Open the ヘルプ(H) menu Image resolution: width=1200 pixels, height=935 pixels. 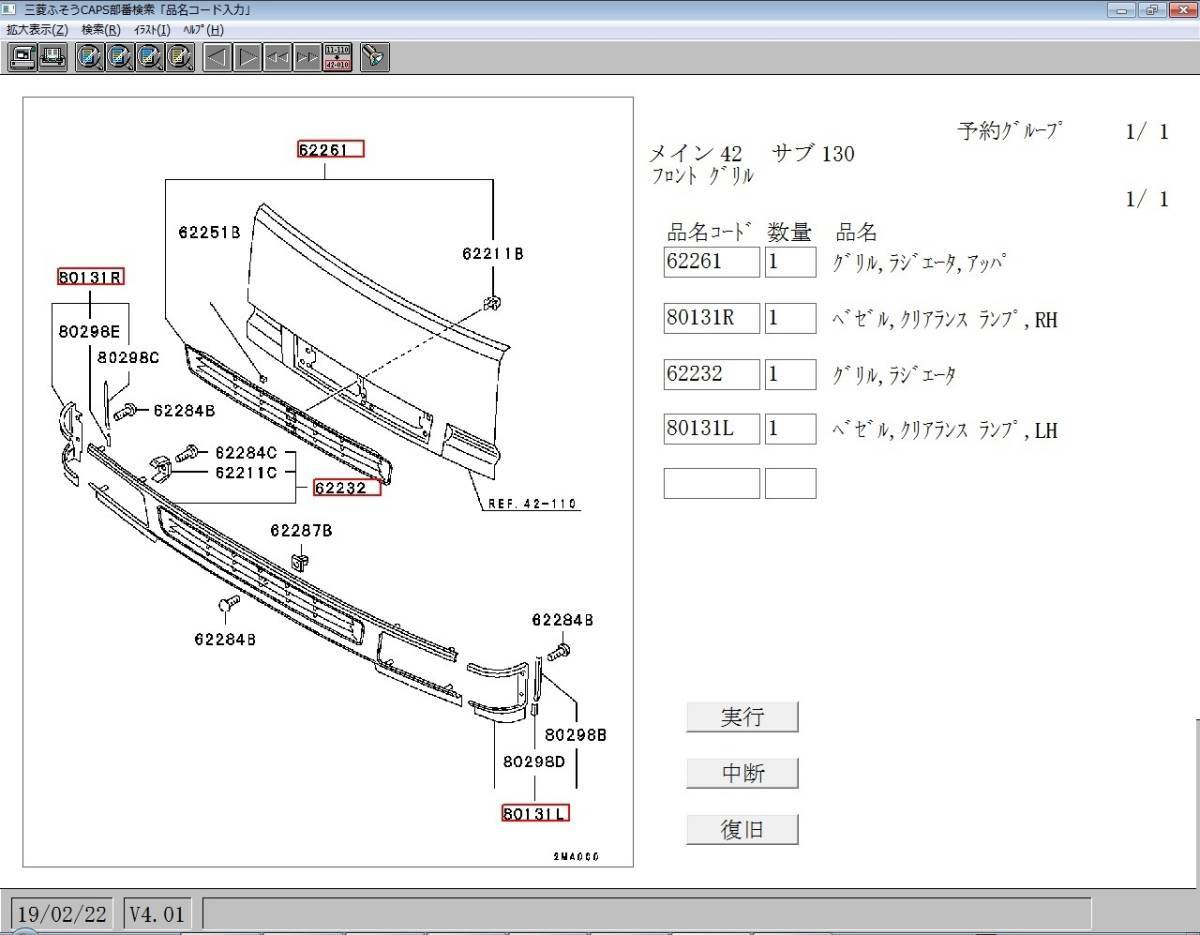pyautogui.click(x=203, y=30)
